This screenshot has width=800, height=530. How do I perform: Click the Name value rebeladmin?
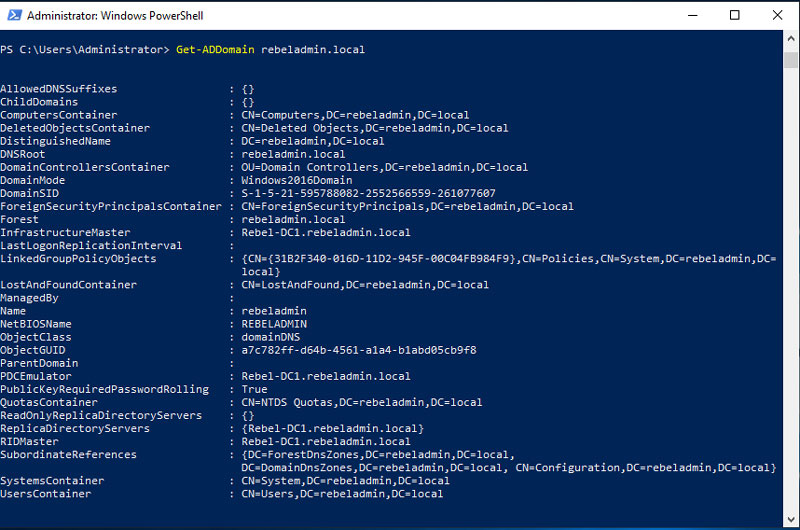274,311
